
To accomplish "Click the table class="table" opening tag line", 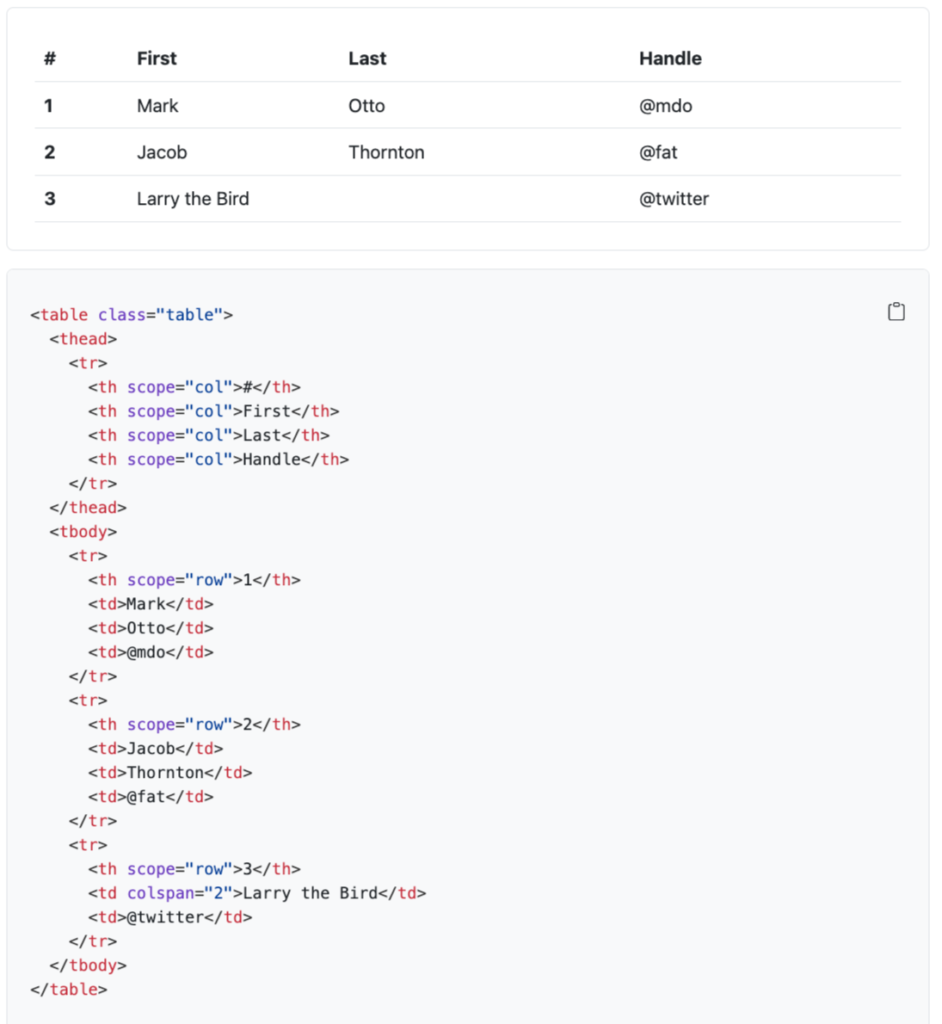I will (131, 315).
